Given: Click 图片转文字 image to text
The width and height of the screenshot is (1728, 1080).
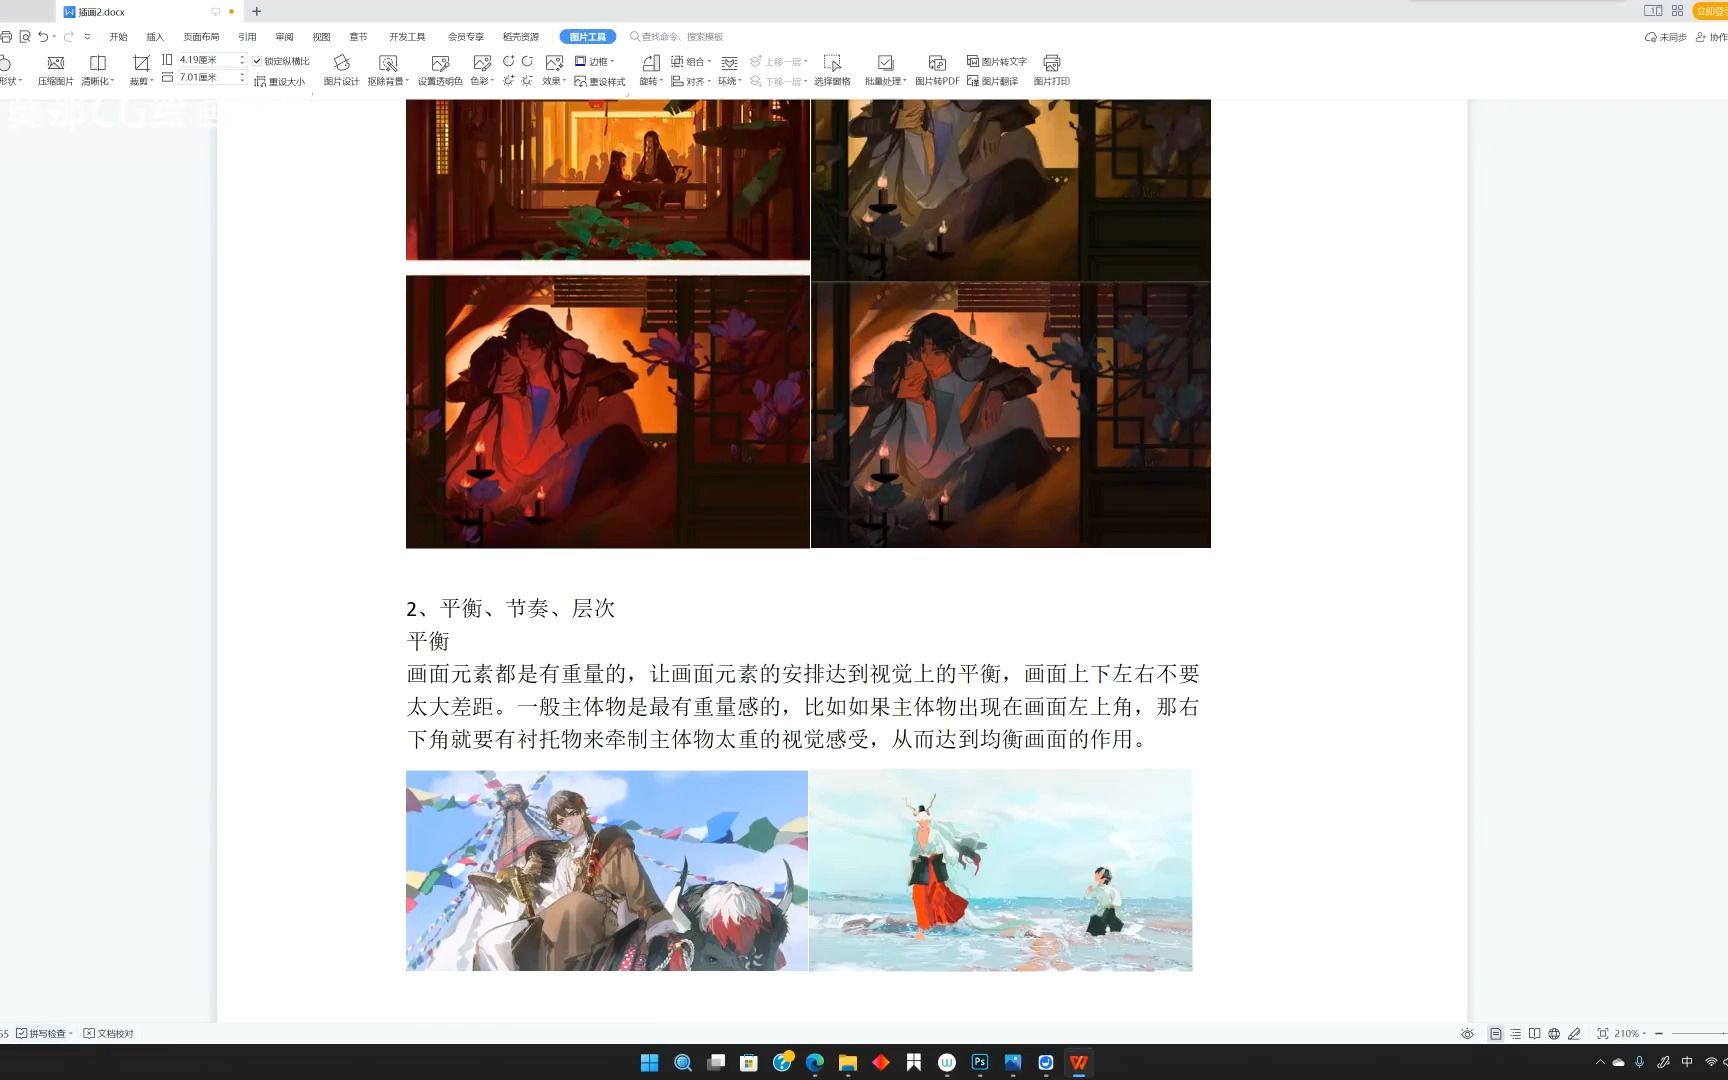Looking at the screenshot, I should [997, 62].
